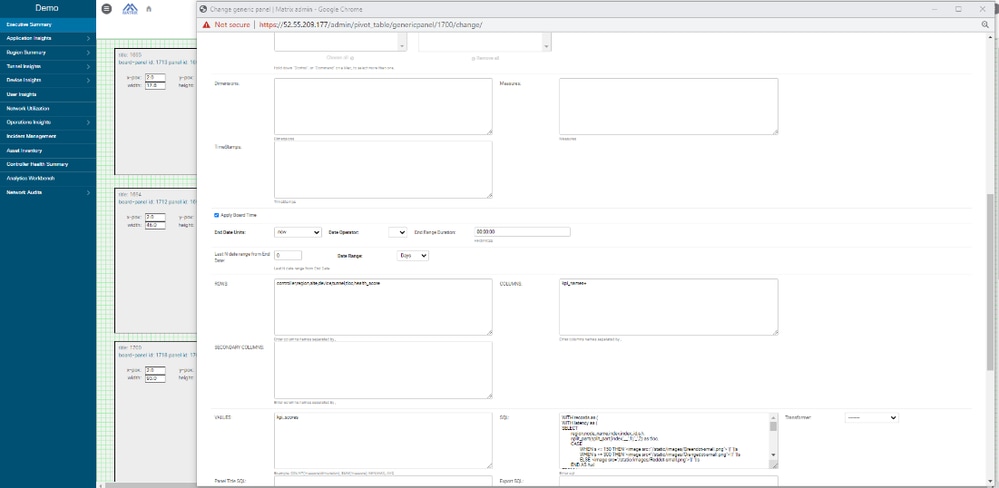This screenshot has width=999, height=488.
Task: Click the Remove all link
Action: pyautogui.click(x=485, y=58)
